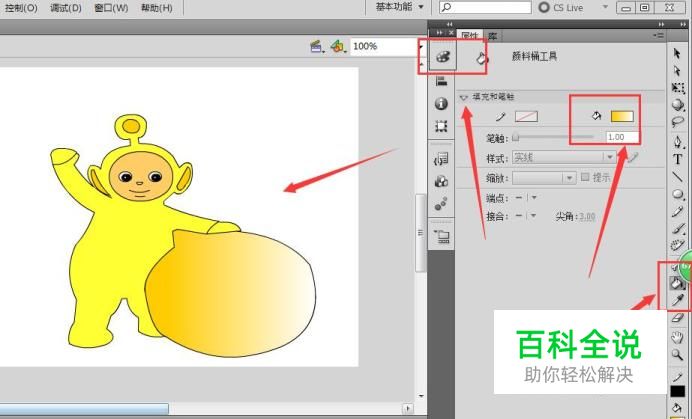Click the CS Live button

point(562,8)
